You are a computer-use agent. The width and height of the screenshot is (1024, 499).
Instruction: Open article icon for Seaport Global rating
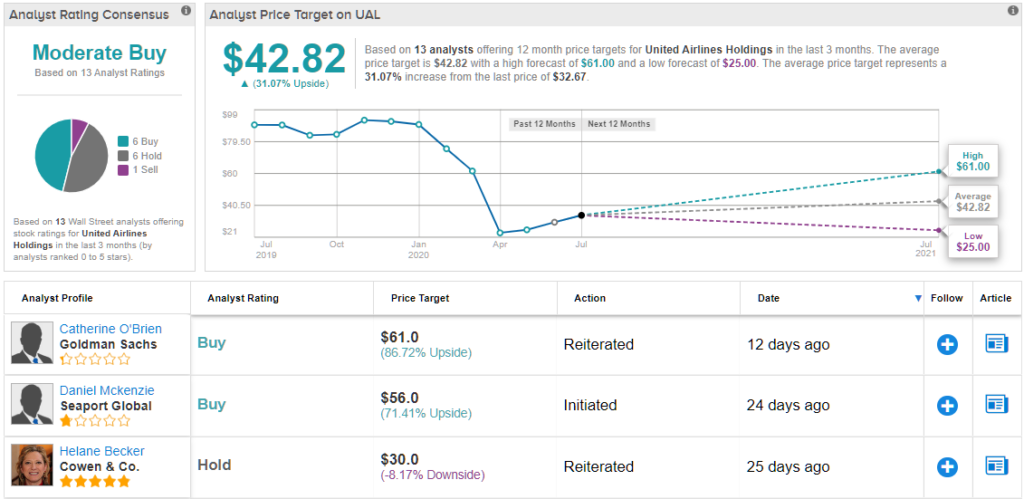(996, 406)
